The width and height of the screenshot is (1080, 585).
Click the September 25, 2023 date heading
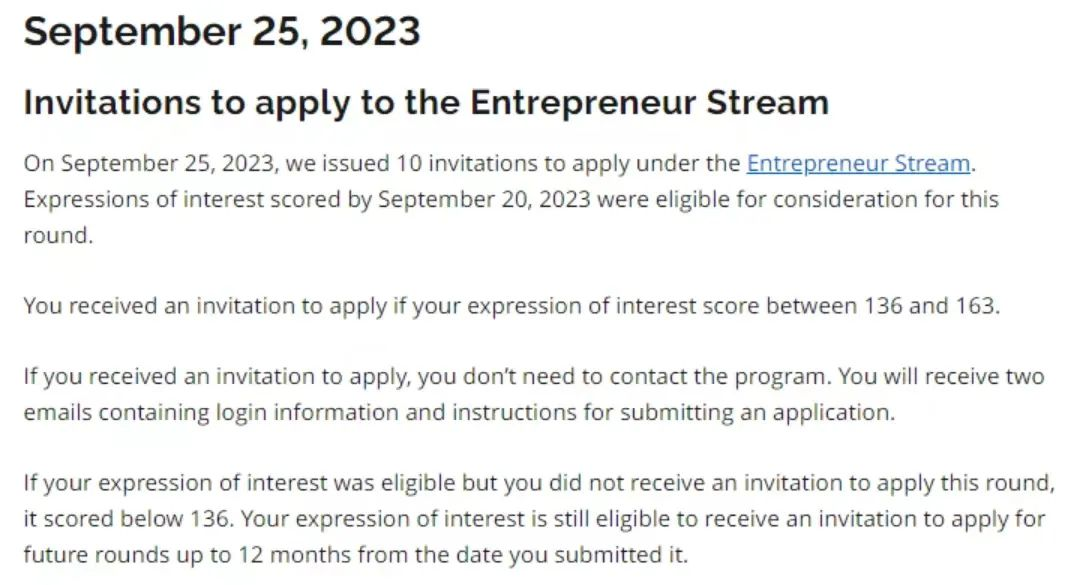tap(222, 32)
